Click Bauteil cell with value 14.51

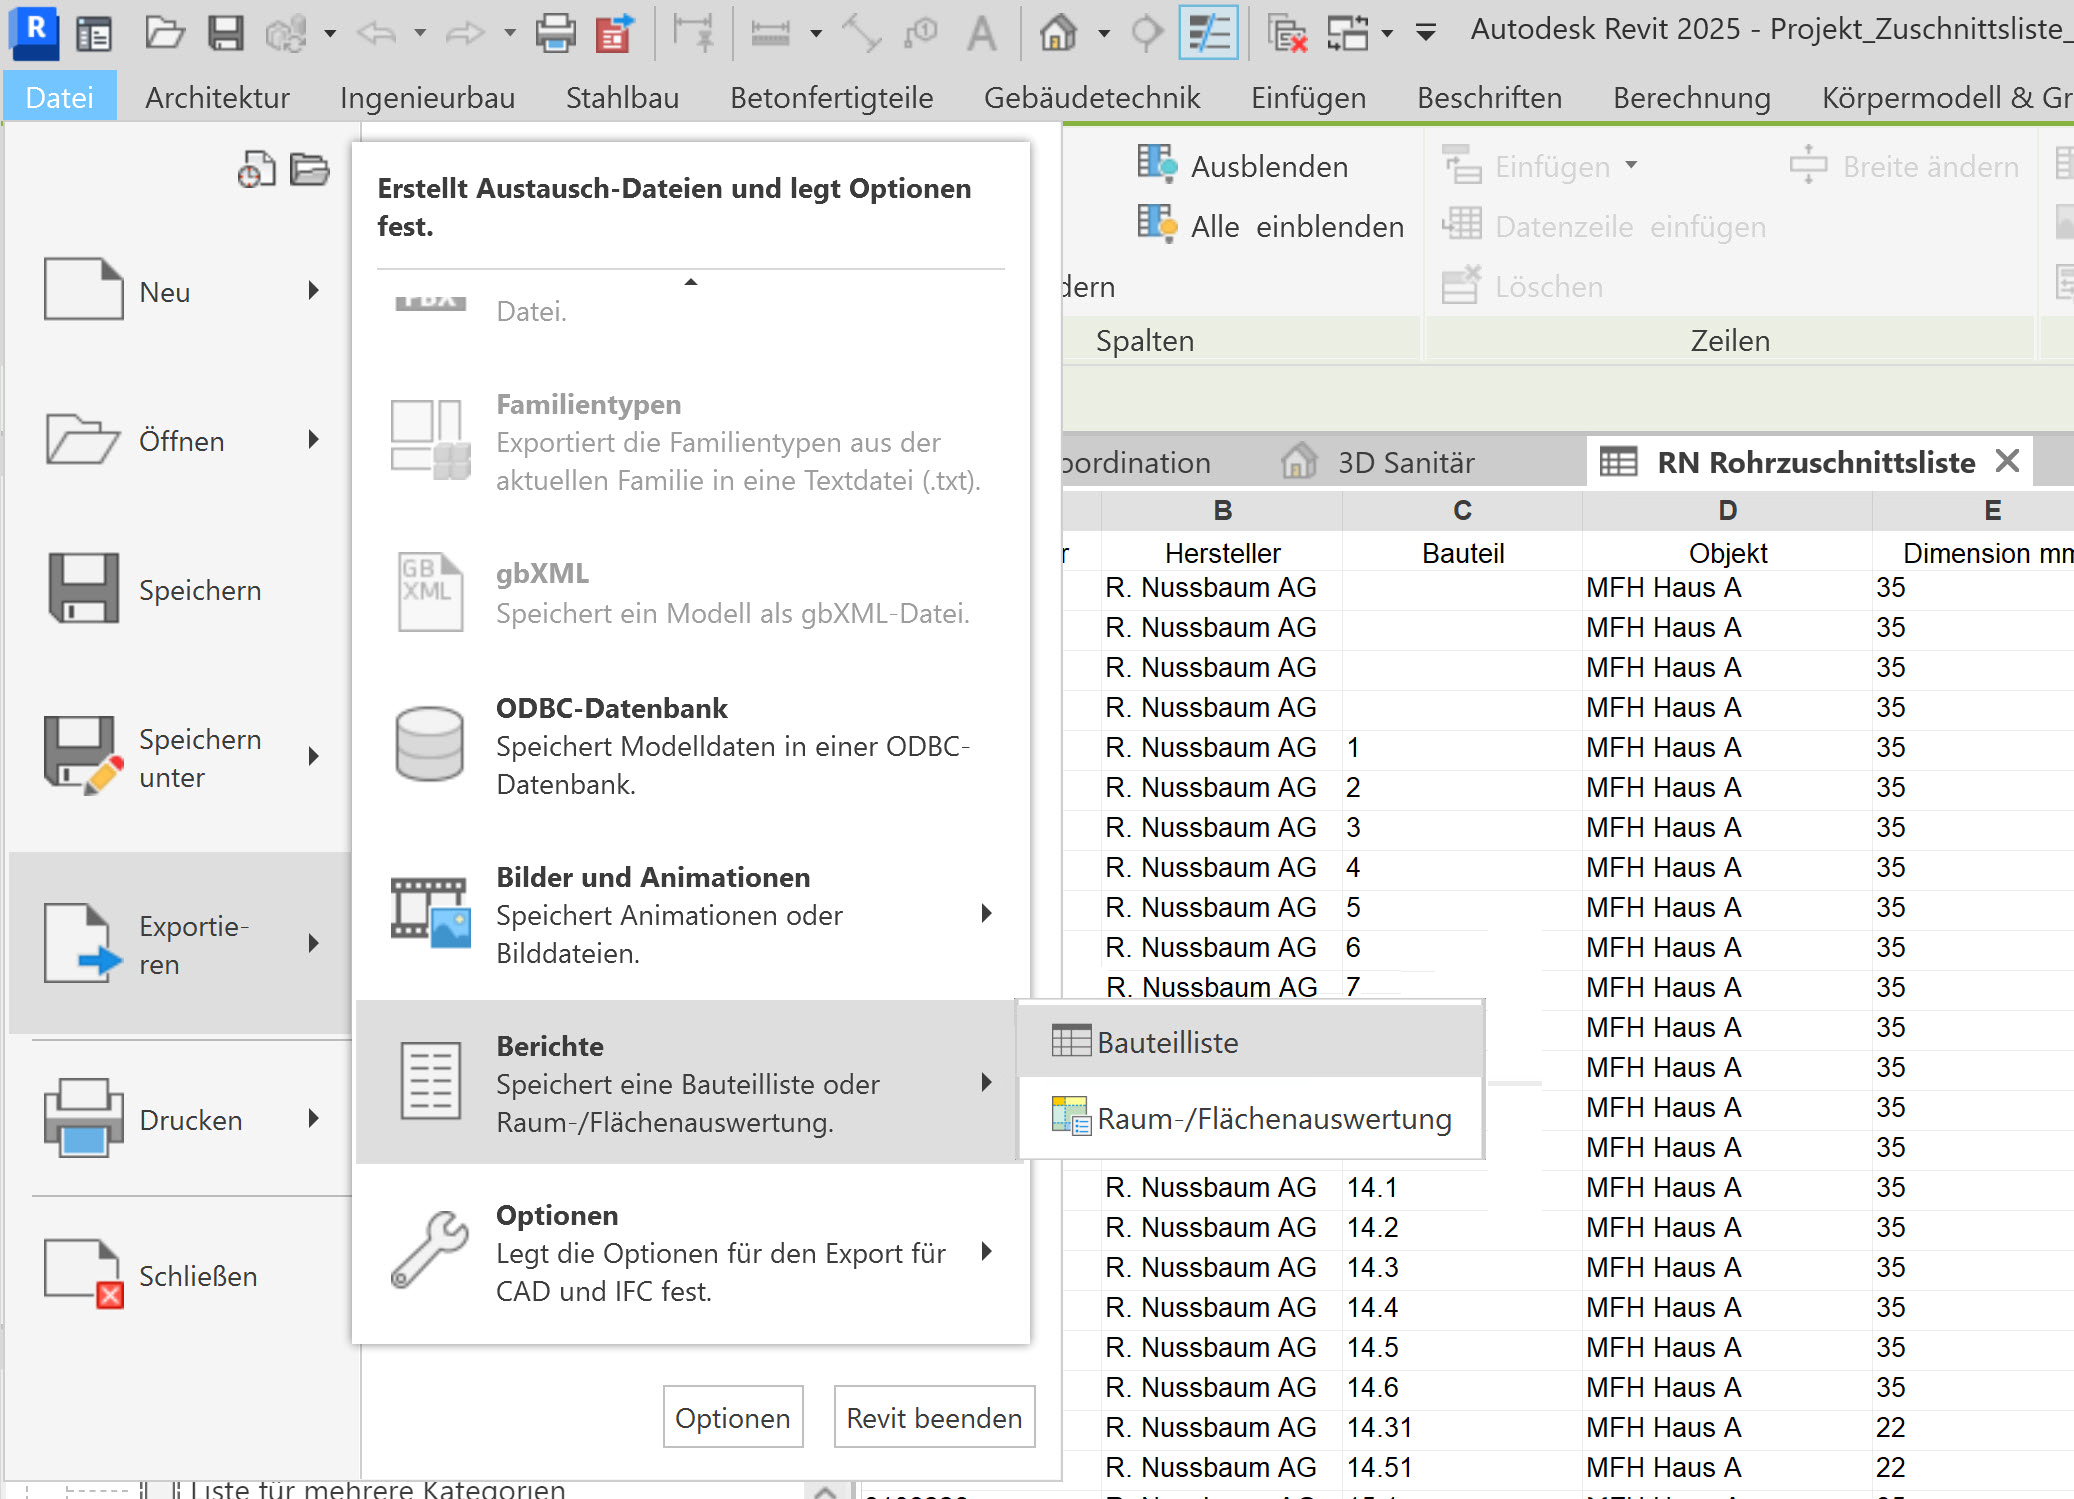click(1462, 1467)
